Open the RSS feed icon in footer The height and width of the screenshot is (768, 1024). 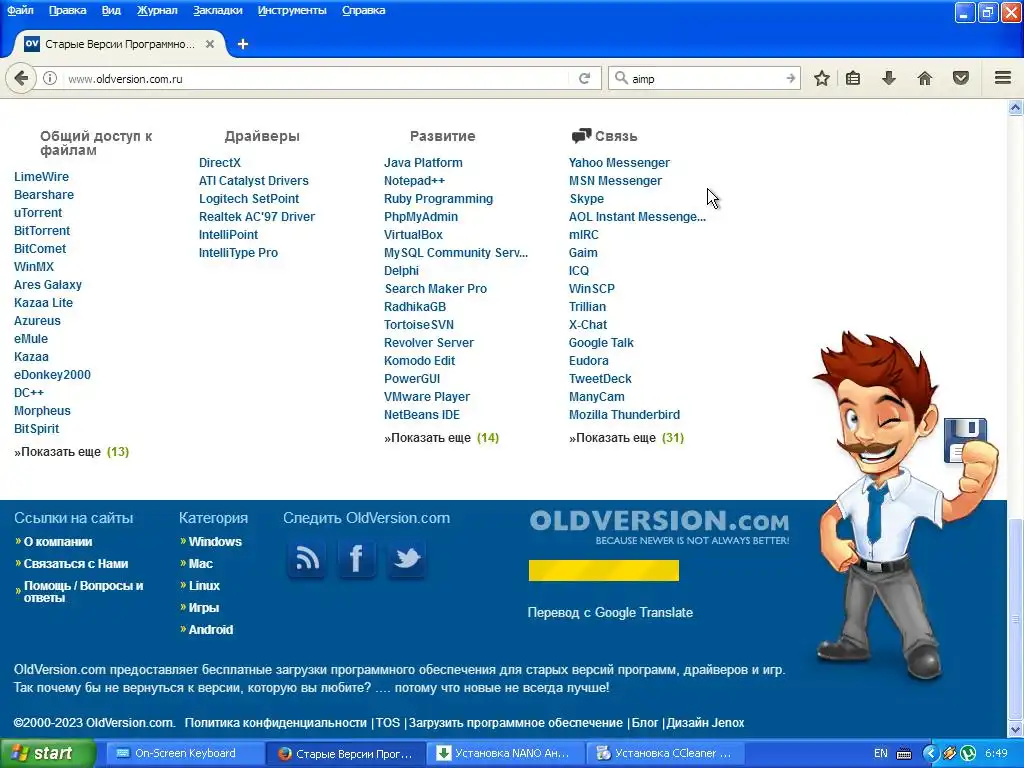[x=307, y=559]
